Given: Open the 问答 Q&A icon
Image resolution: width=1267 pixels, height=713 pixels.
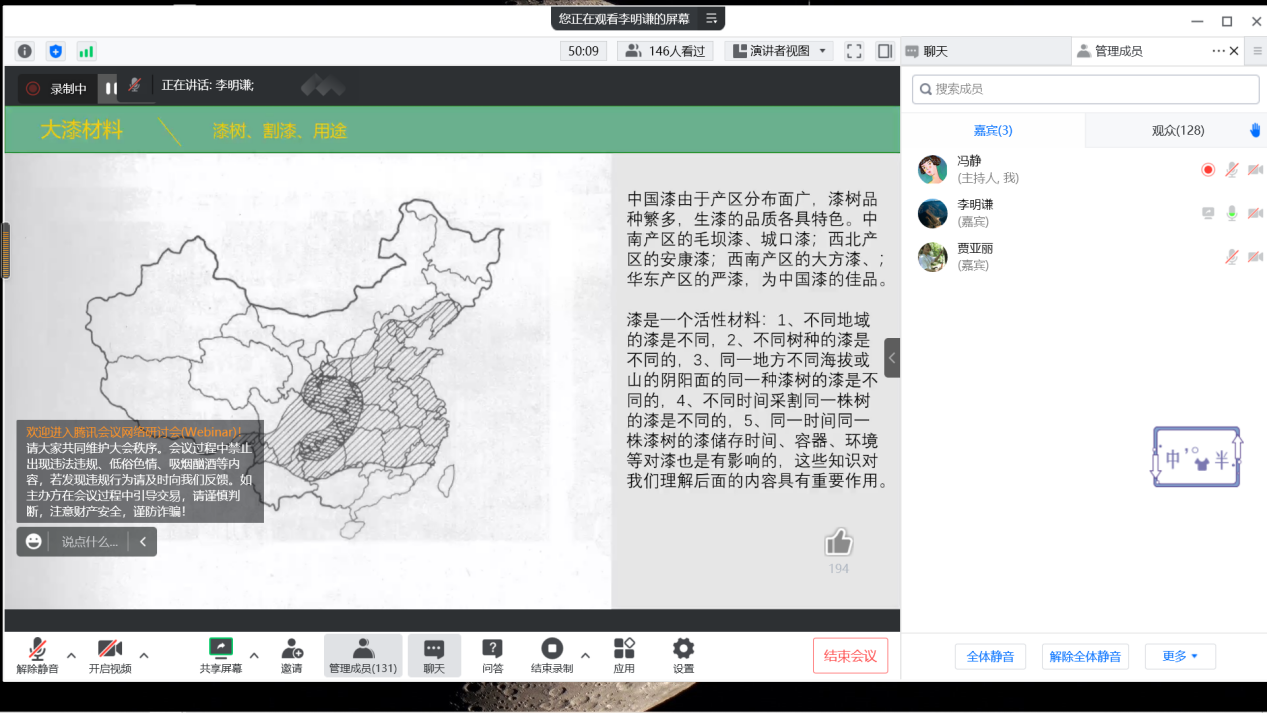Looking at the screenshot, I should pyautogui.click(x=492, y=656).
